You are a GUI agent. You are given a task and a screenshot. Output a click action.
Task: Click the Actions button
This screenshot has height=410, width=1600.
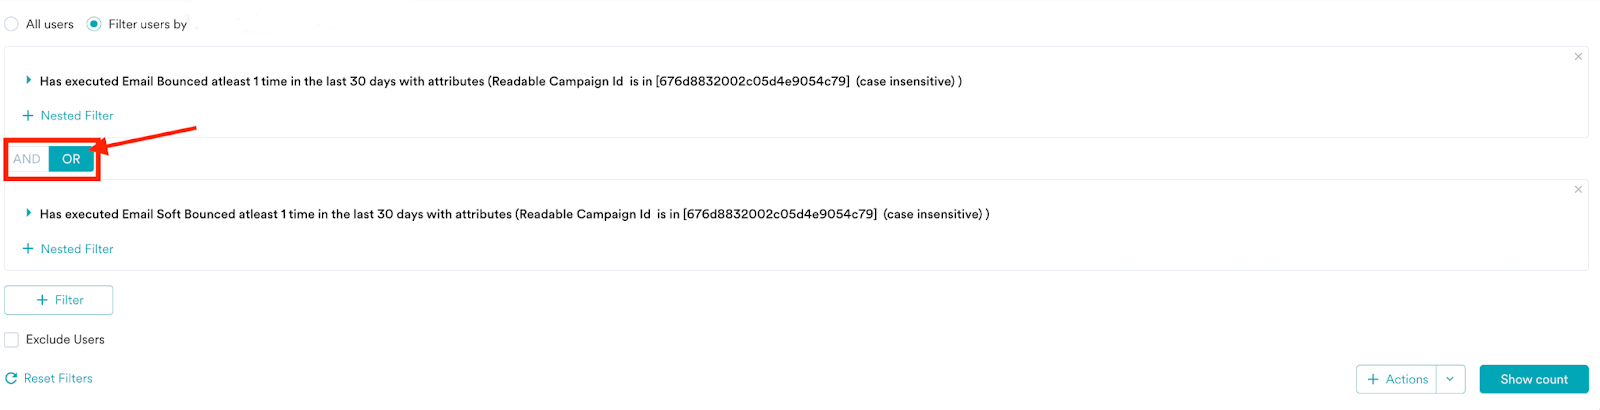coord(1397,380)
